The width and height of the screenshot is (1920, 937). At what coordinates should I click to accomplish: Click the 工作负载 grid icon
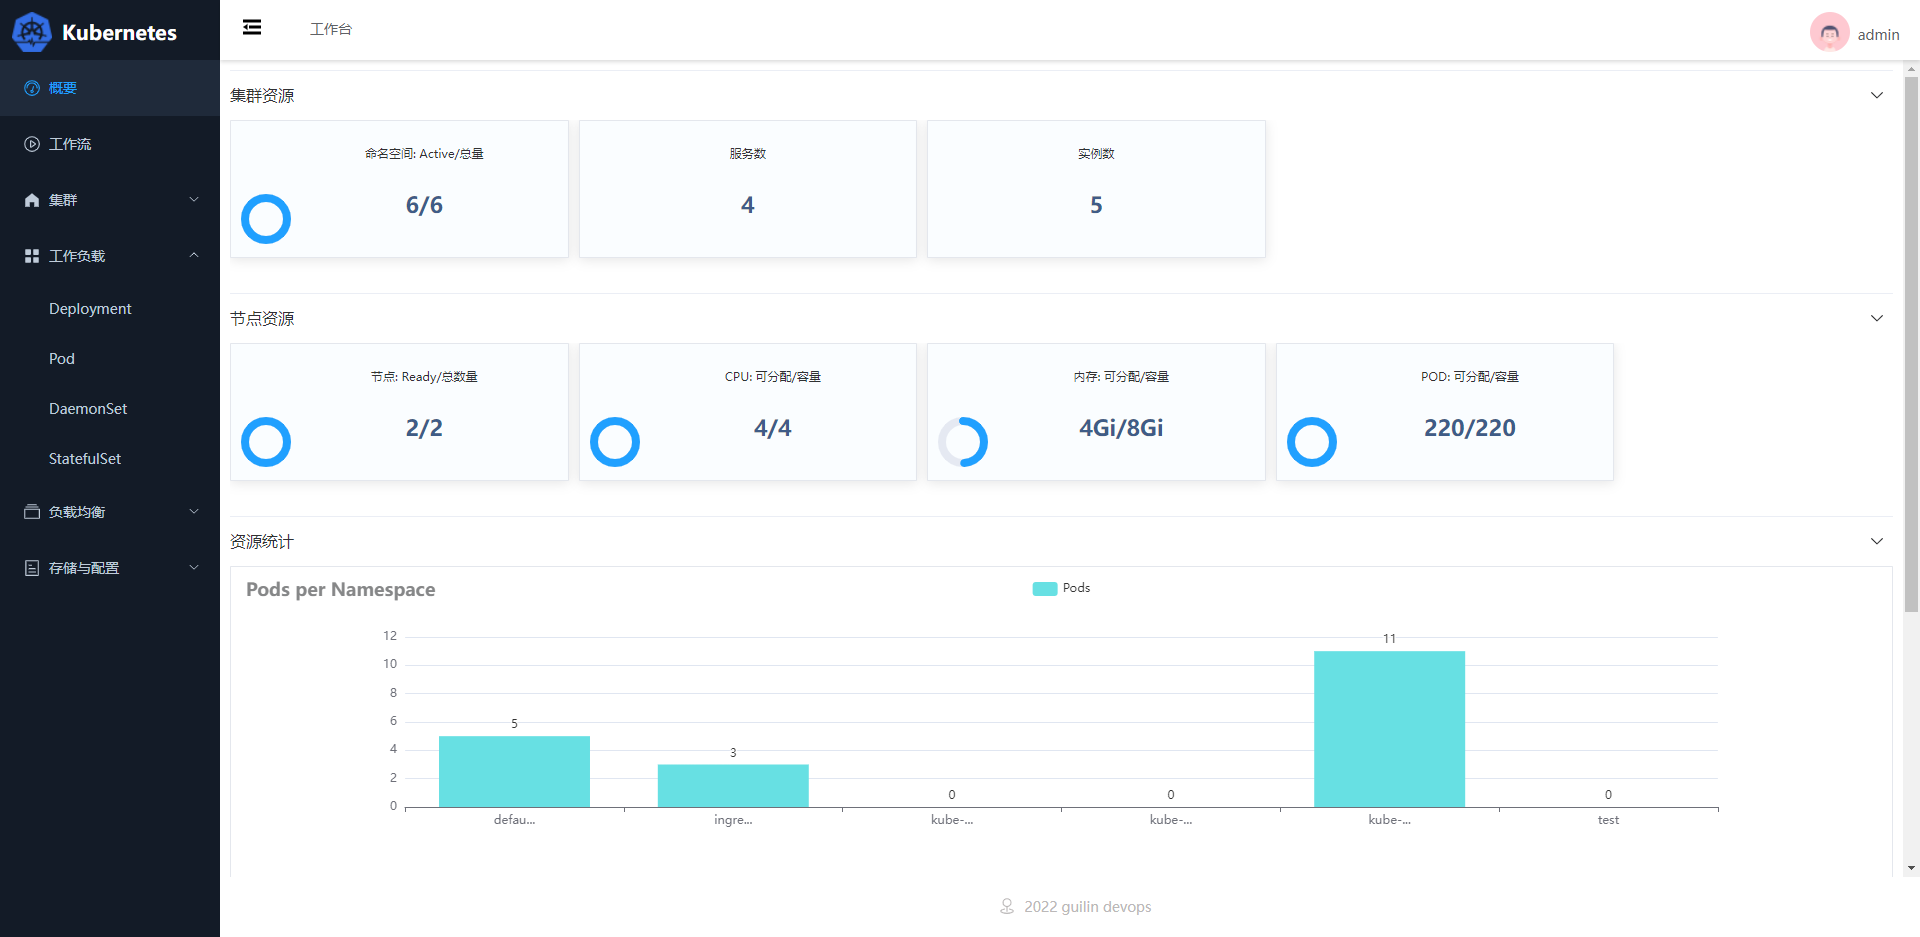pos(32,256)
